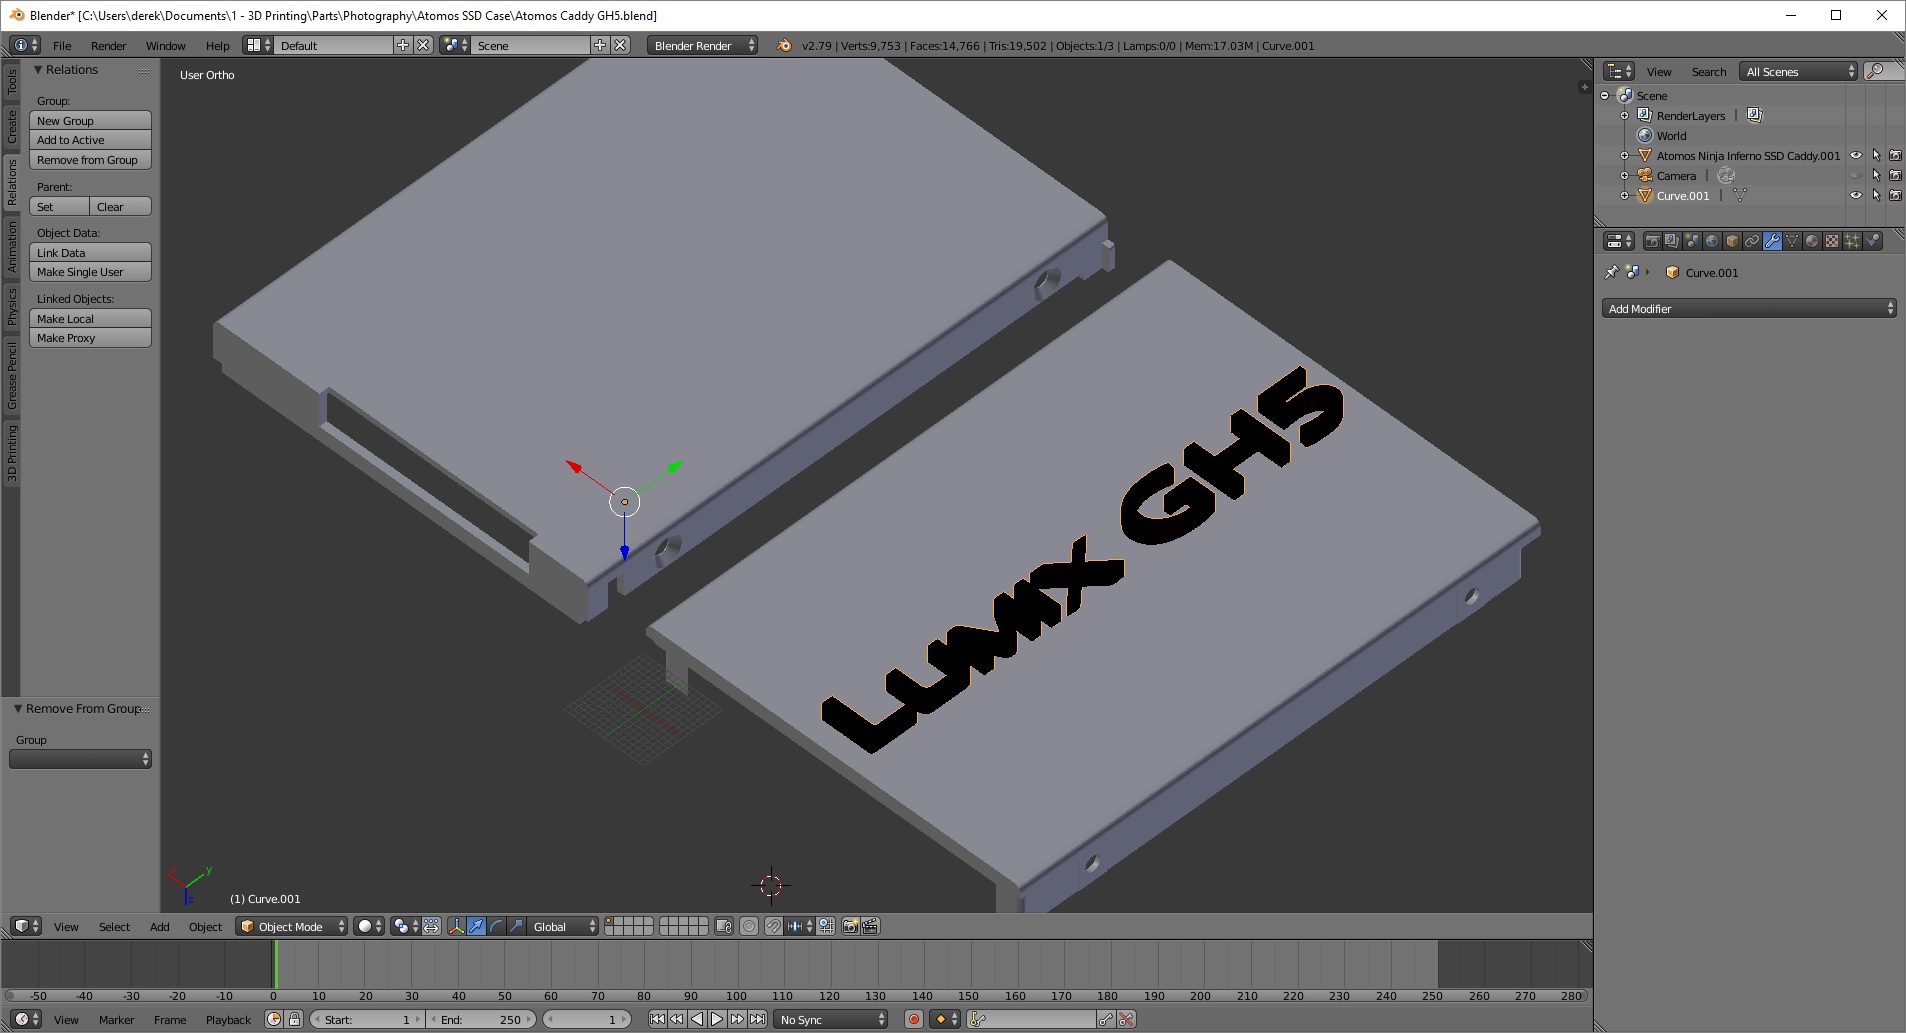Click the Make Single User button
Viewport: 1906px width, 1033px height.
point(90,272)
